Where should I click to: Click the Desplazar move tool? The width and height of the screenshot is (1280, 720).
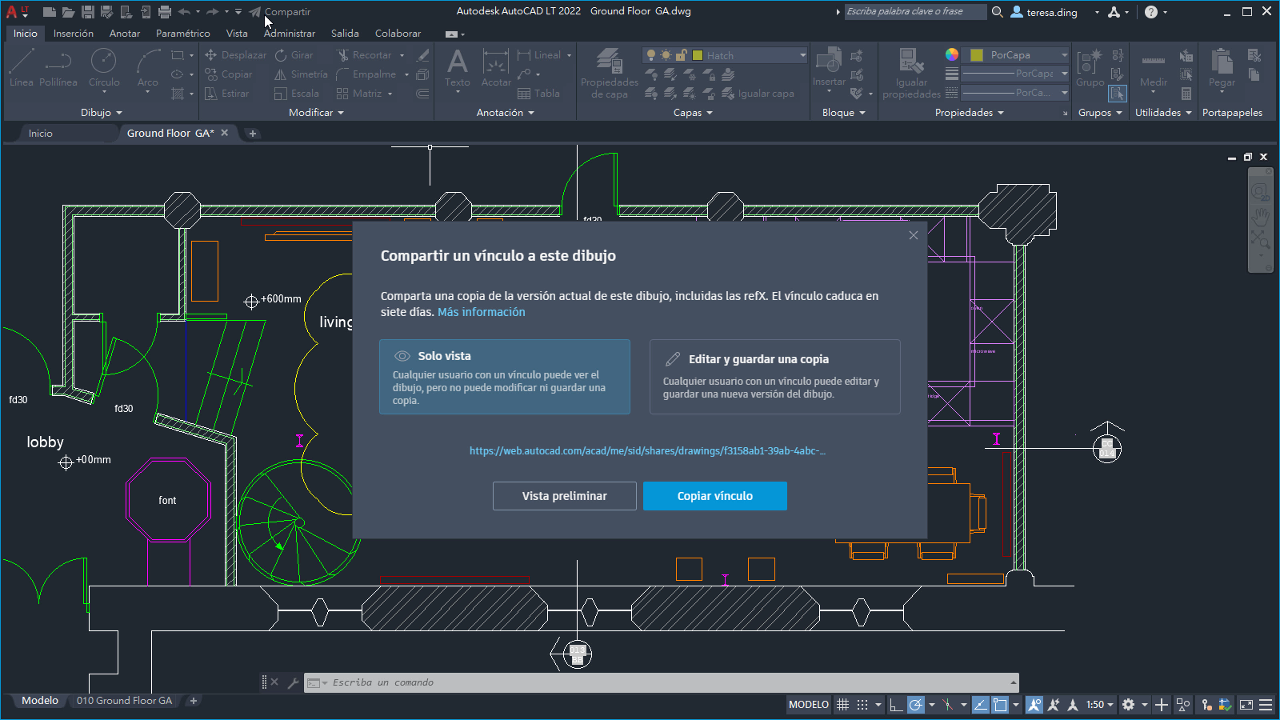tap(235, 56)
